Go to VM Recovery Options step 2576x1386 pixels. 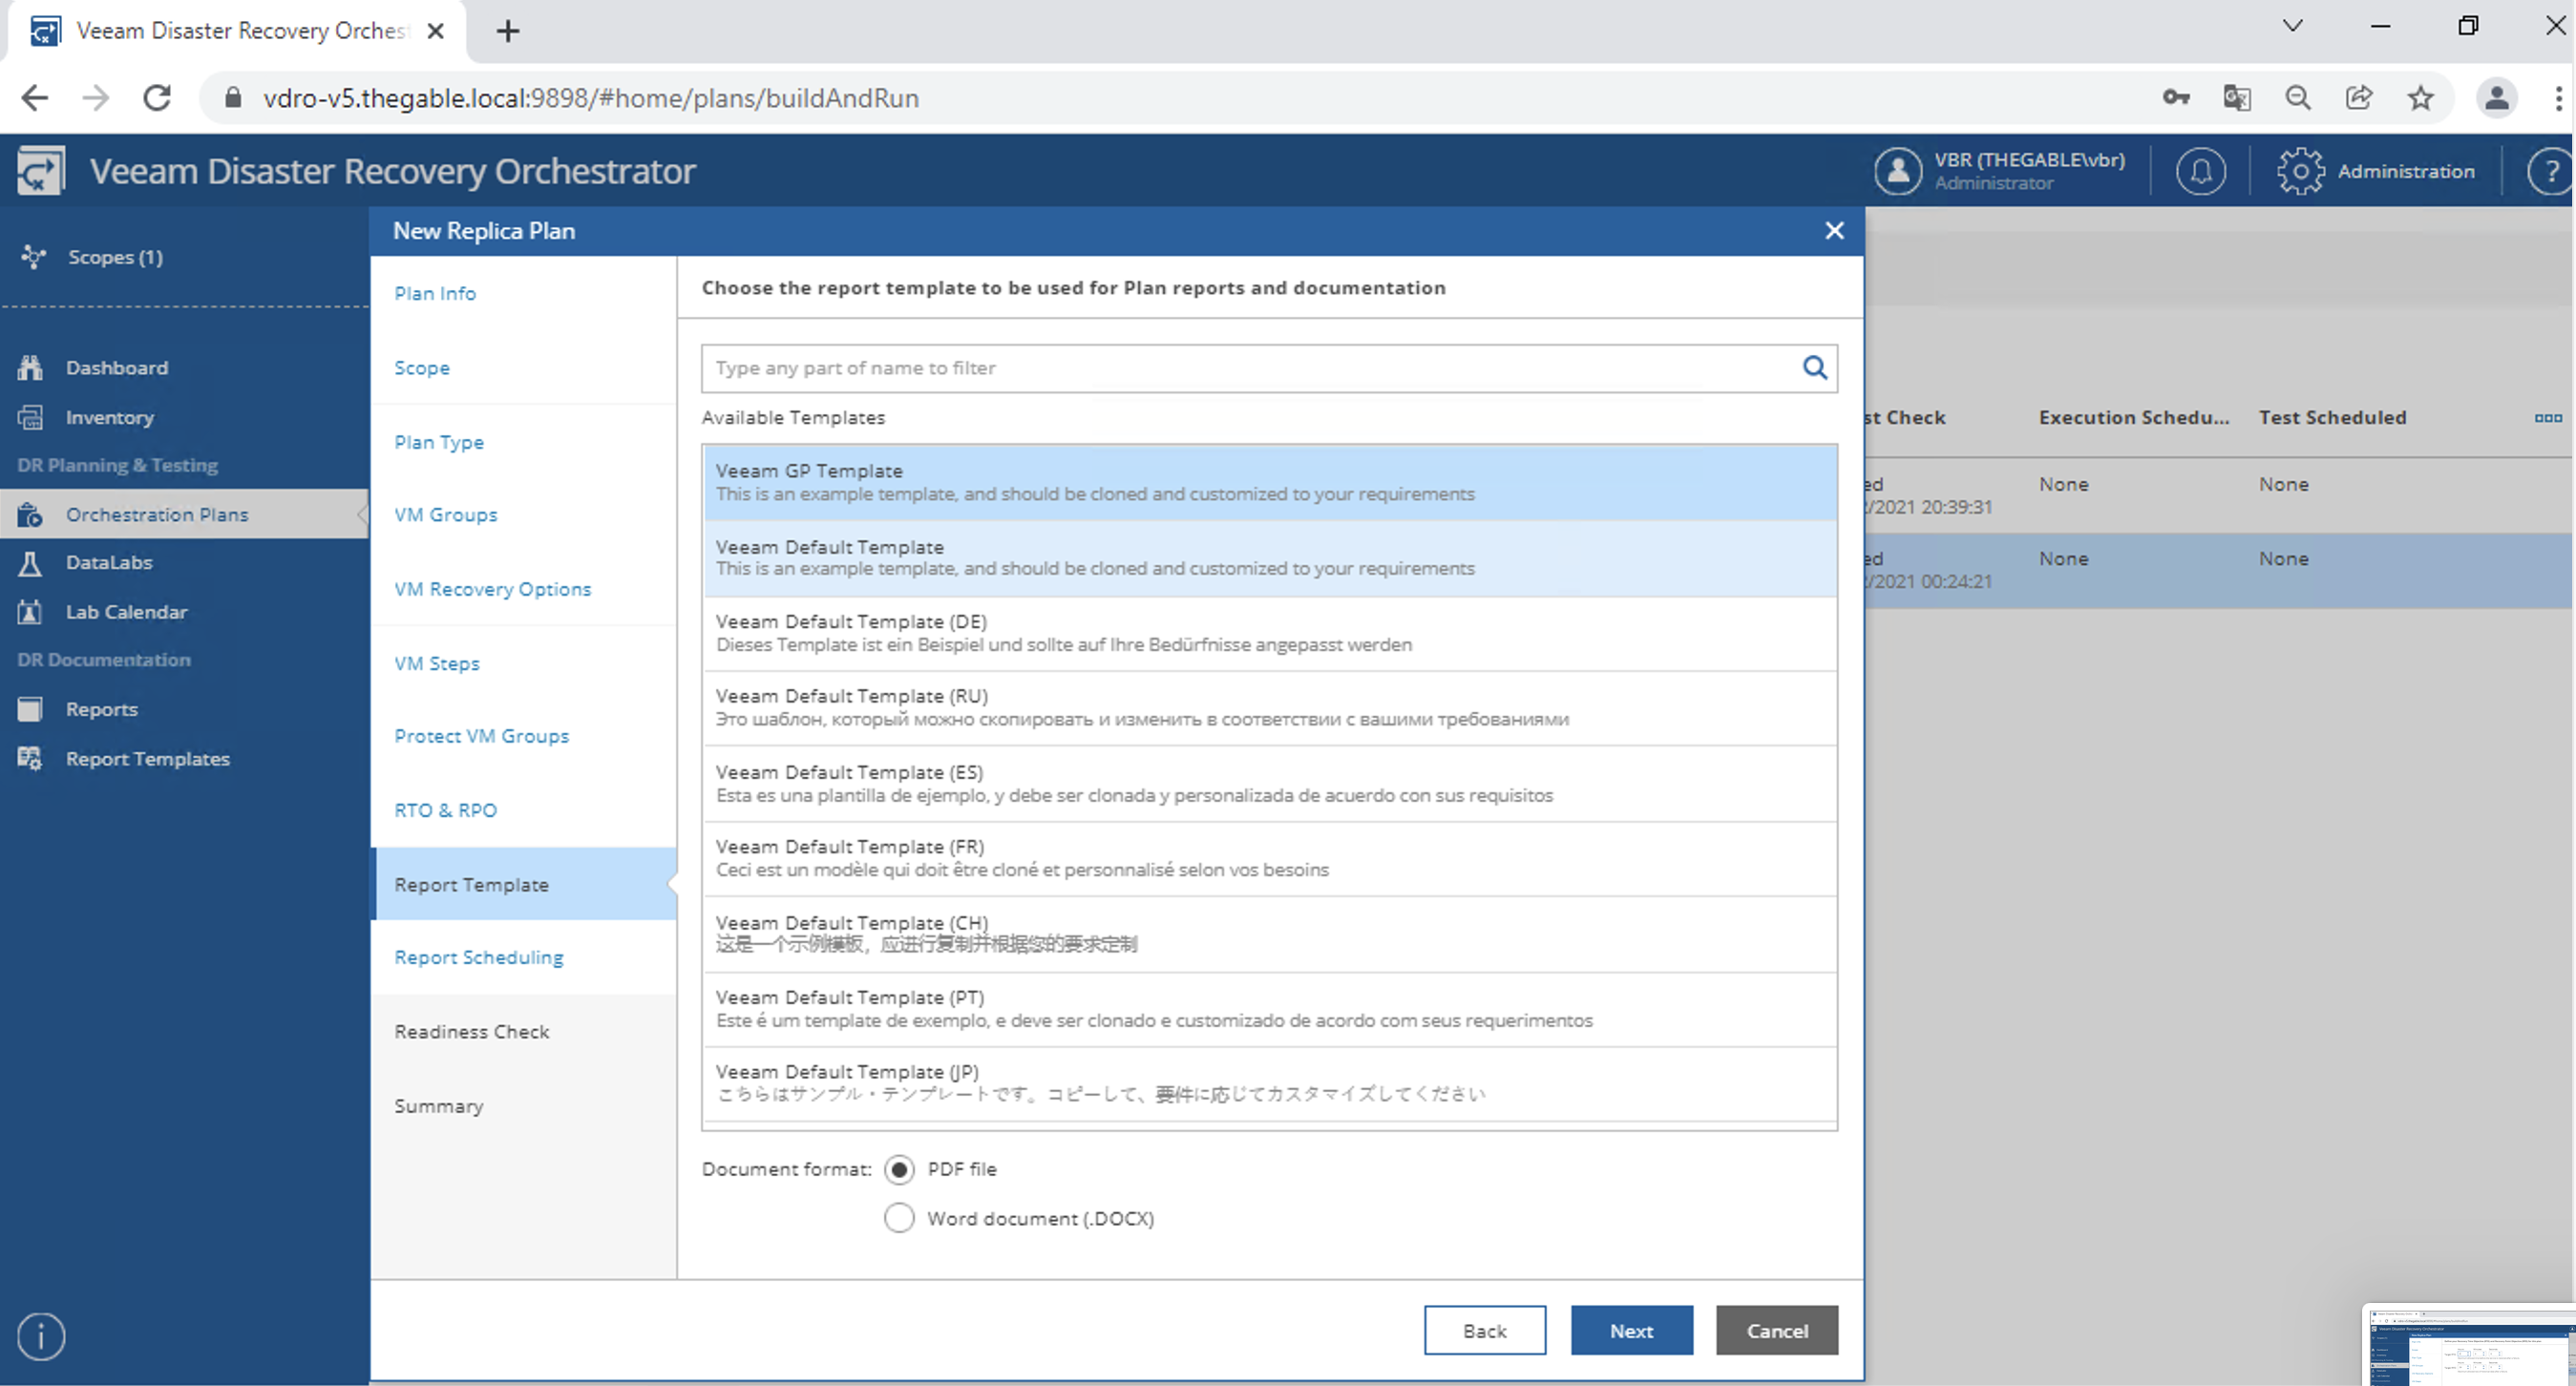493,589
